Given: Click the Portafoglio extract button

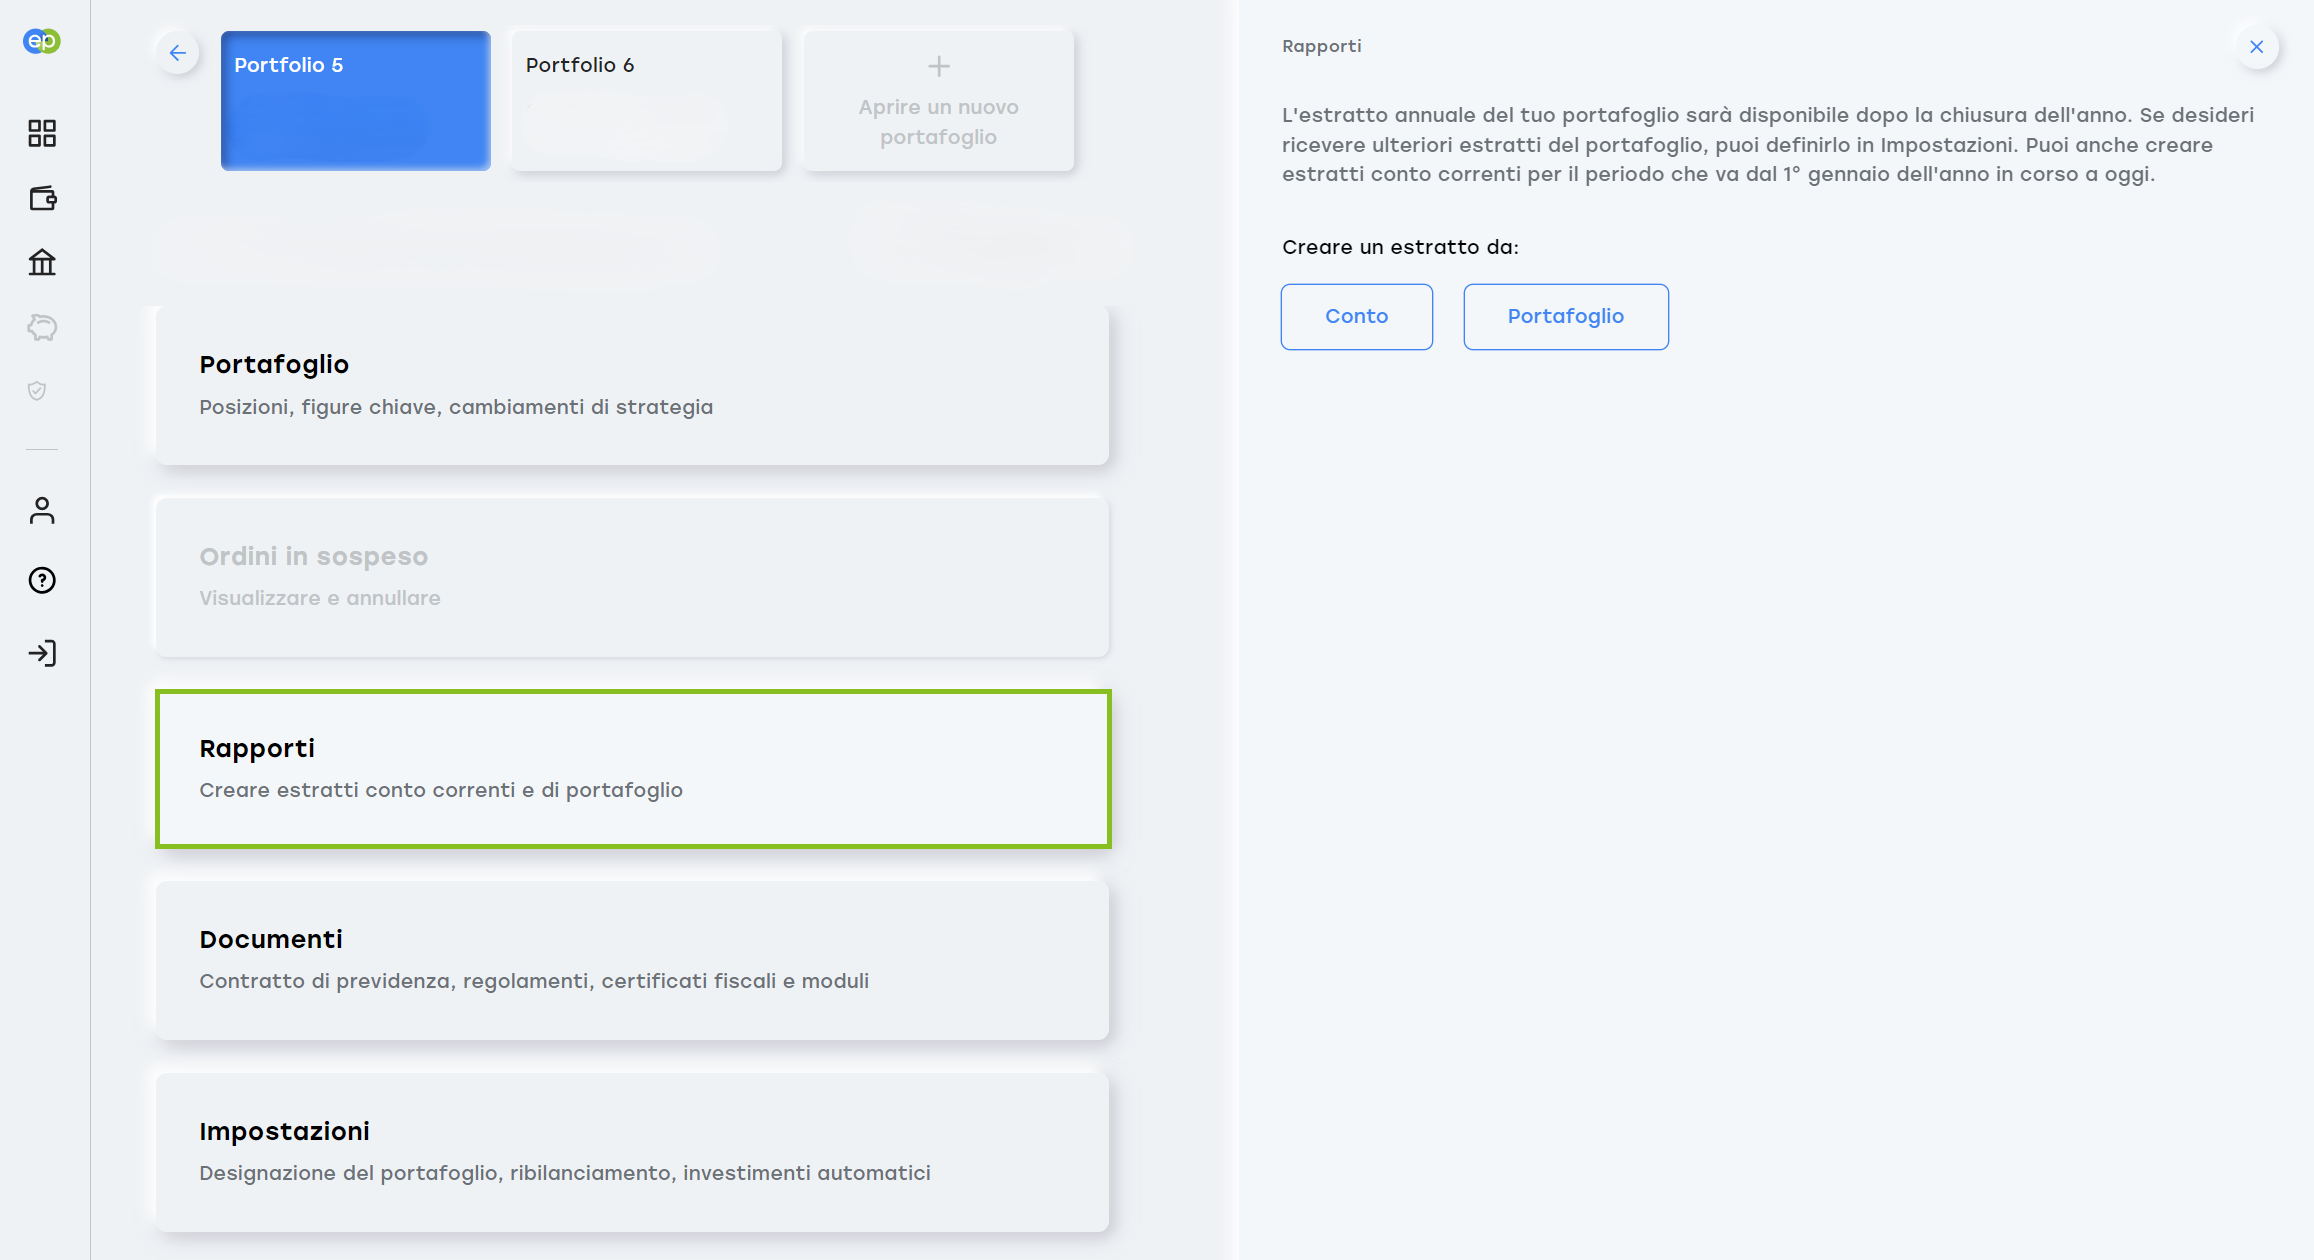Looking at the screenshot, I should 1565,316.
